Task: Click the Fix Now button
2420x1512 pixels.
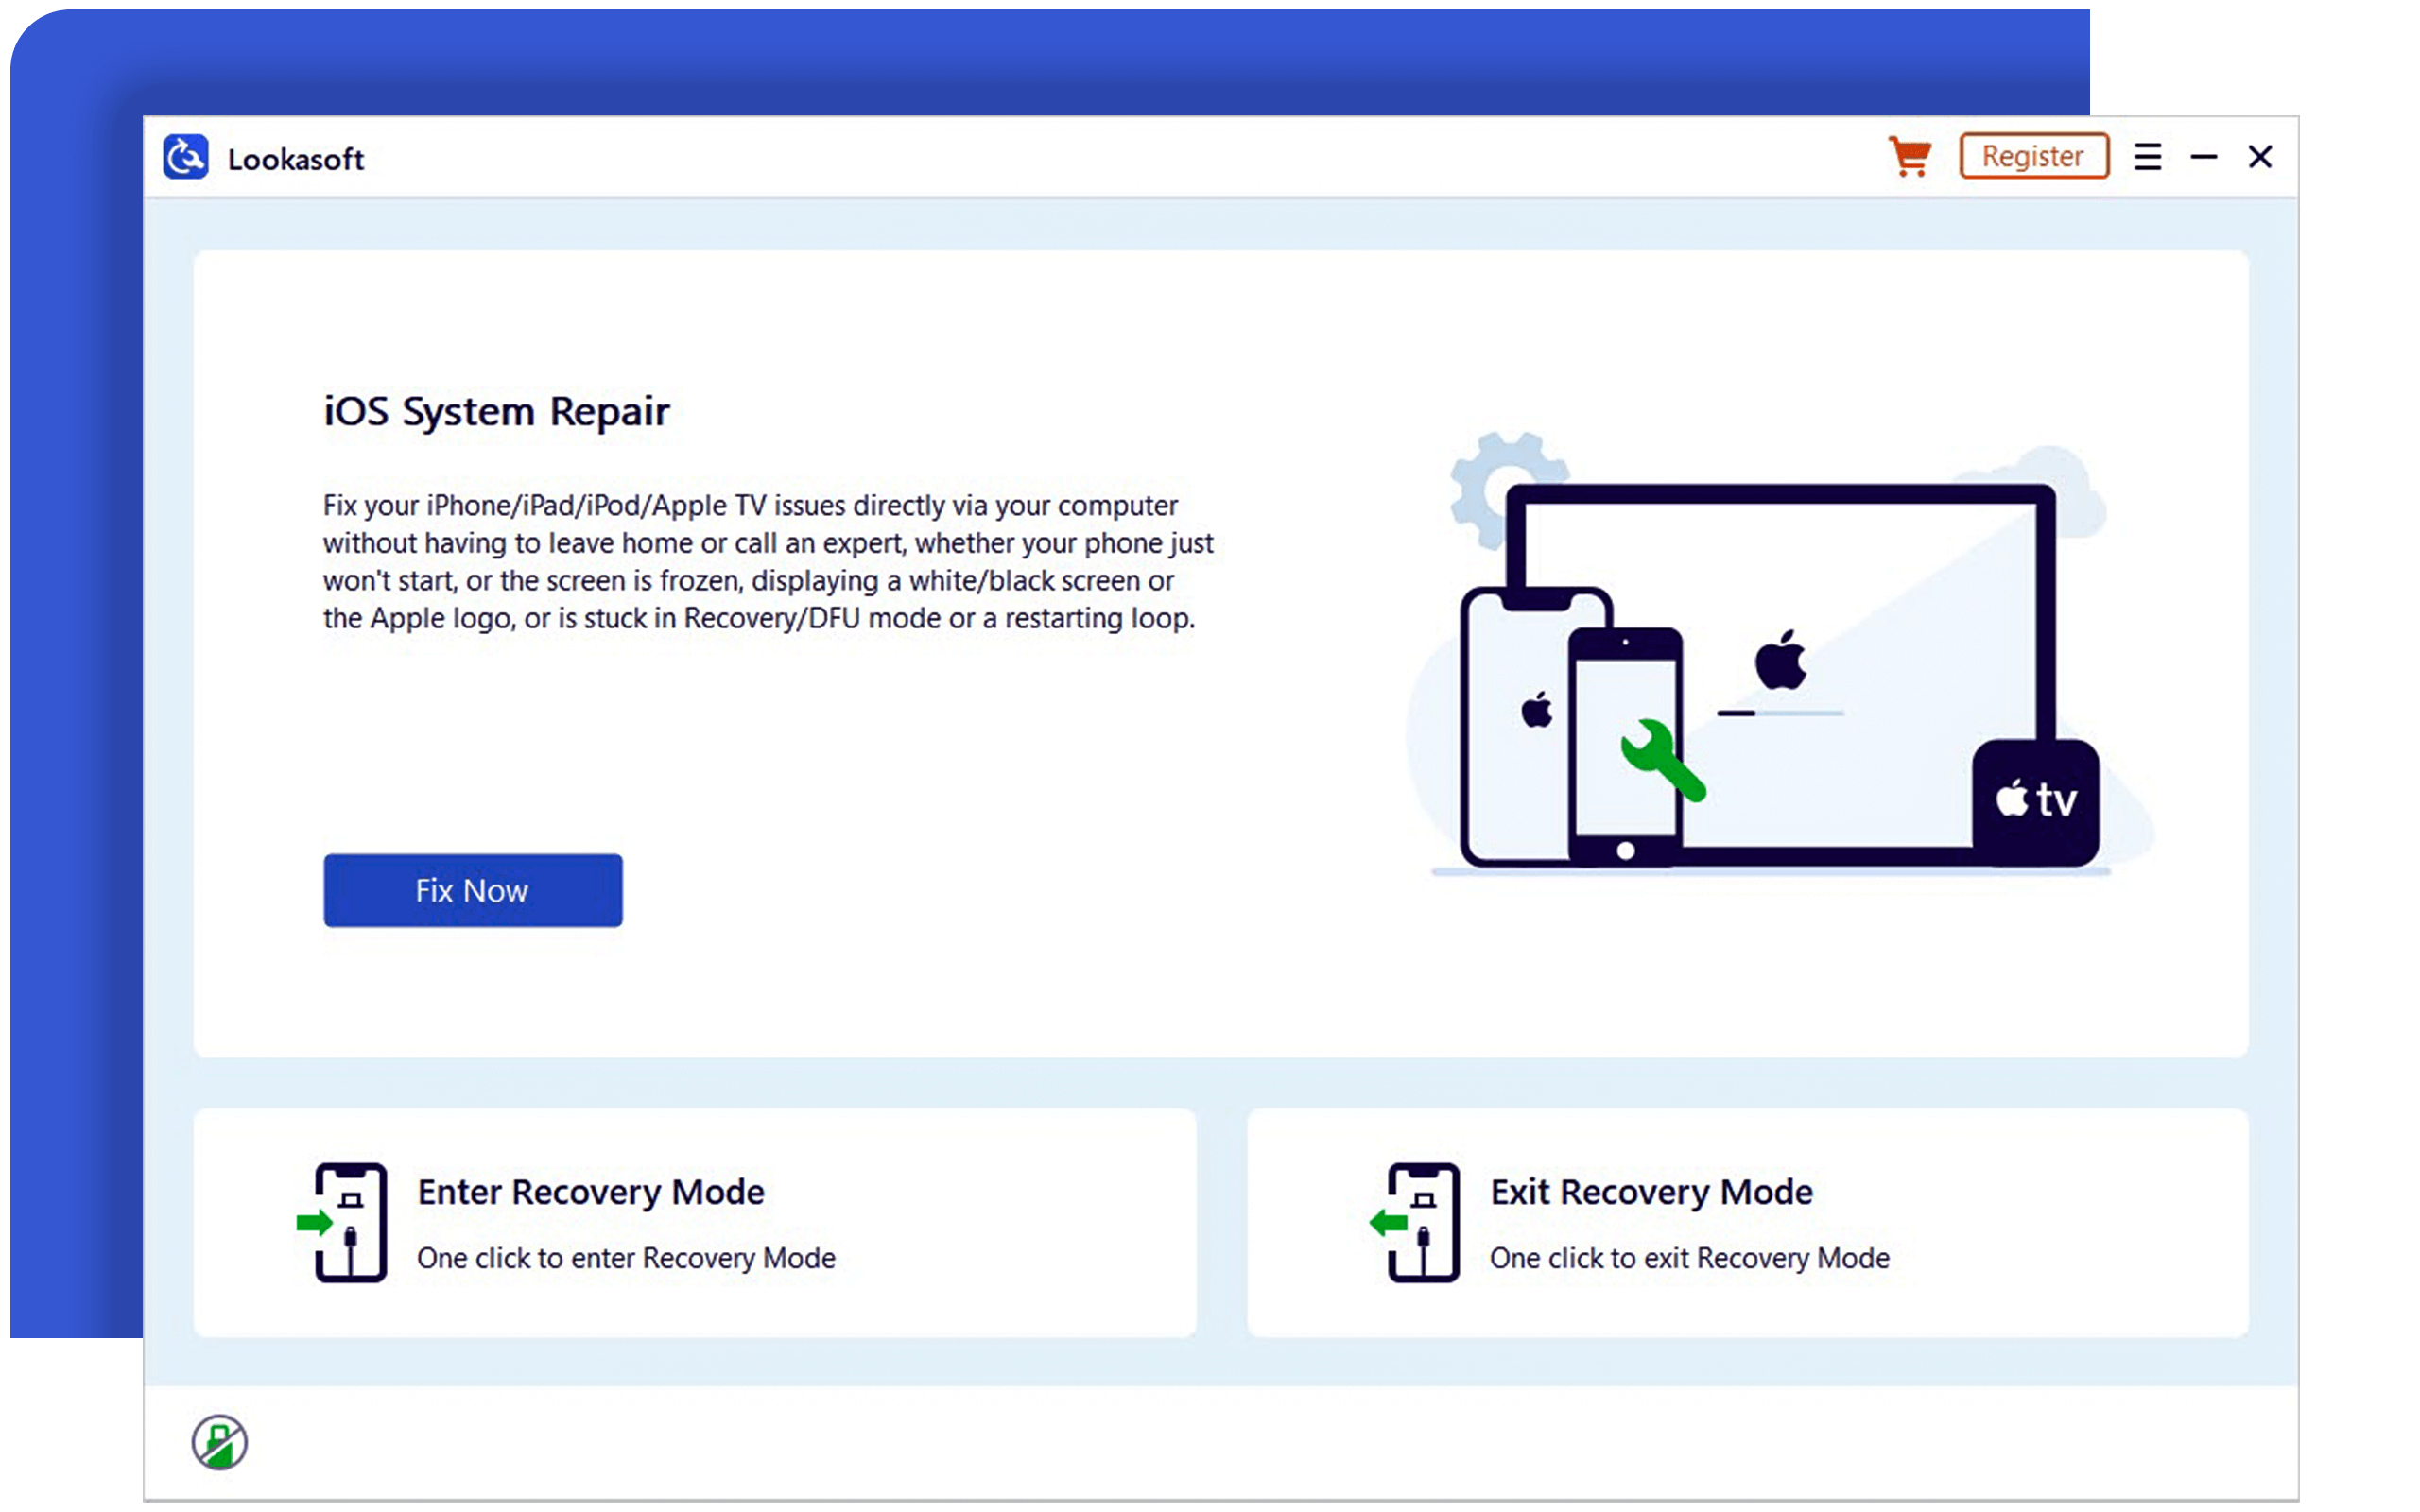Action: pos(473,890)
